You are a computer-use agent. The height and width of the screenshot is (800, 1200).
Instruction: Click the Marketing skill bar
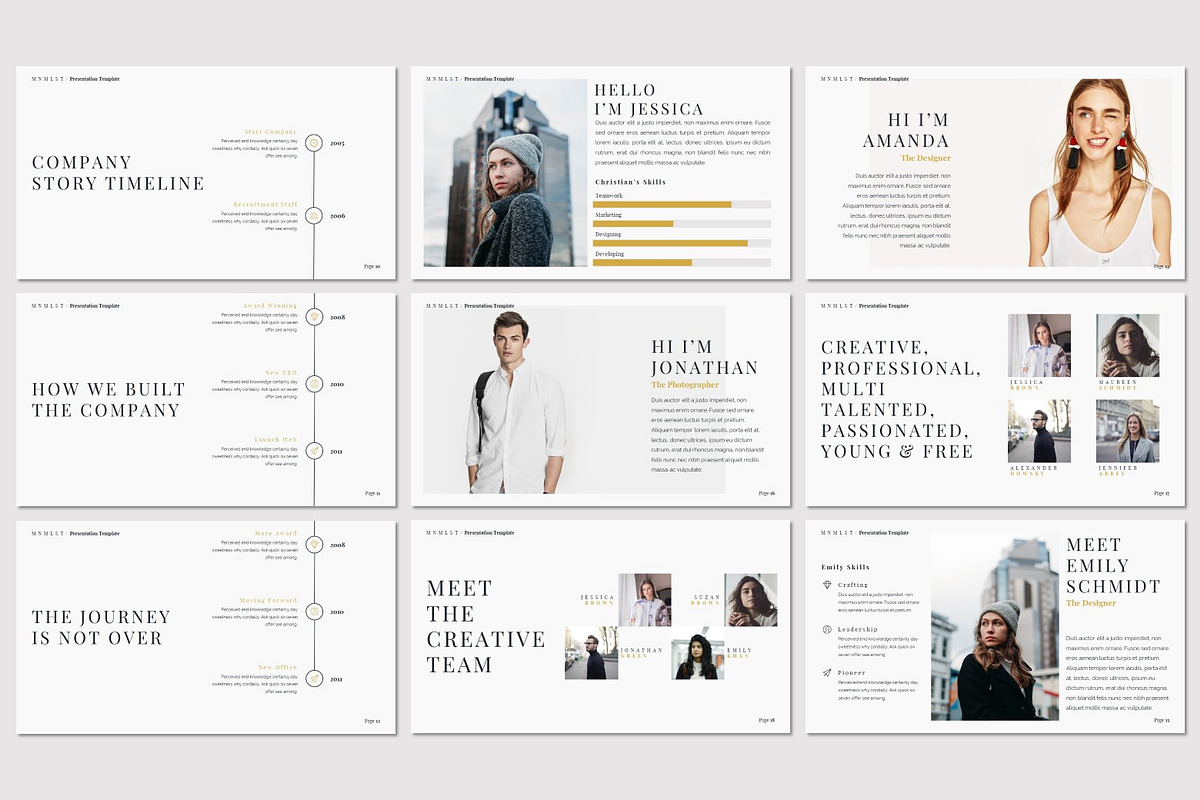point(682,223)
